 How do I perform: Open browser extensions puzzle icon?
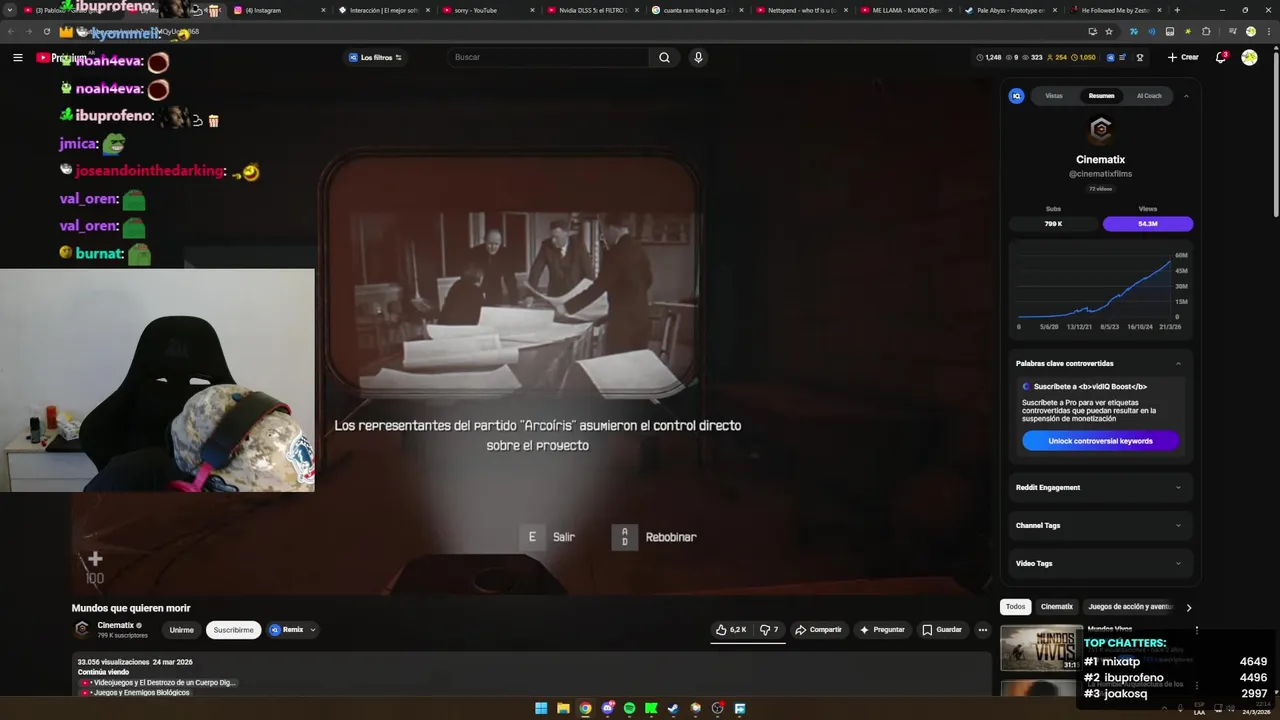[x=1206, y=31]
